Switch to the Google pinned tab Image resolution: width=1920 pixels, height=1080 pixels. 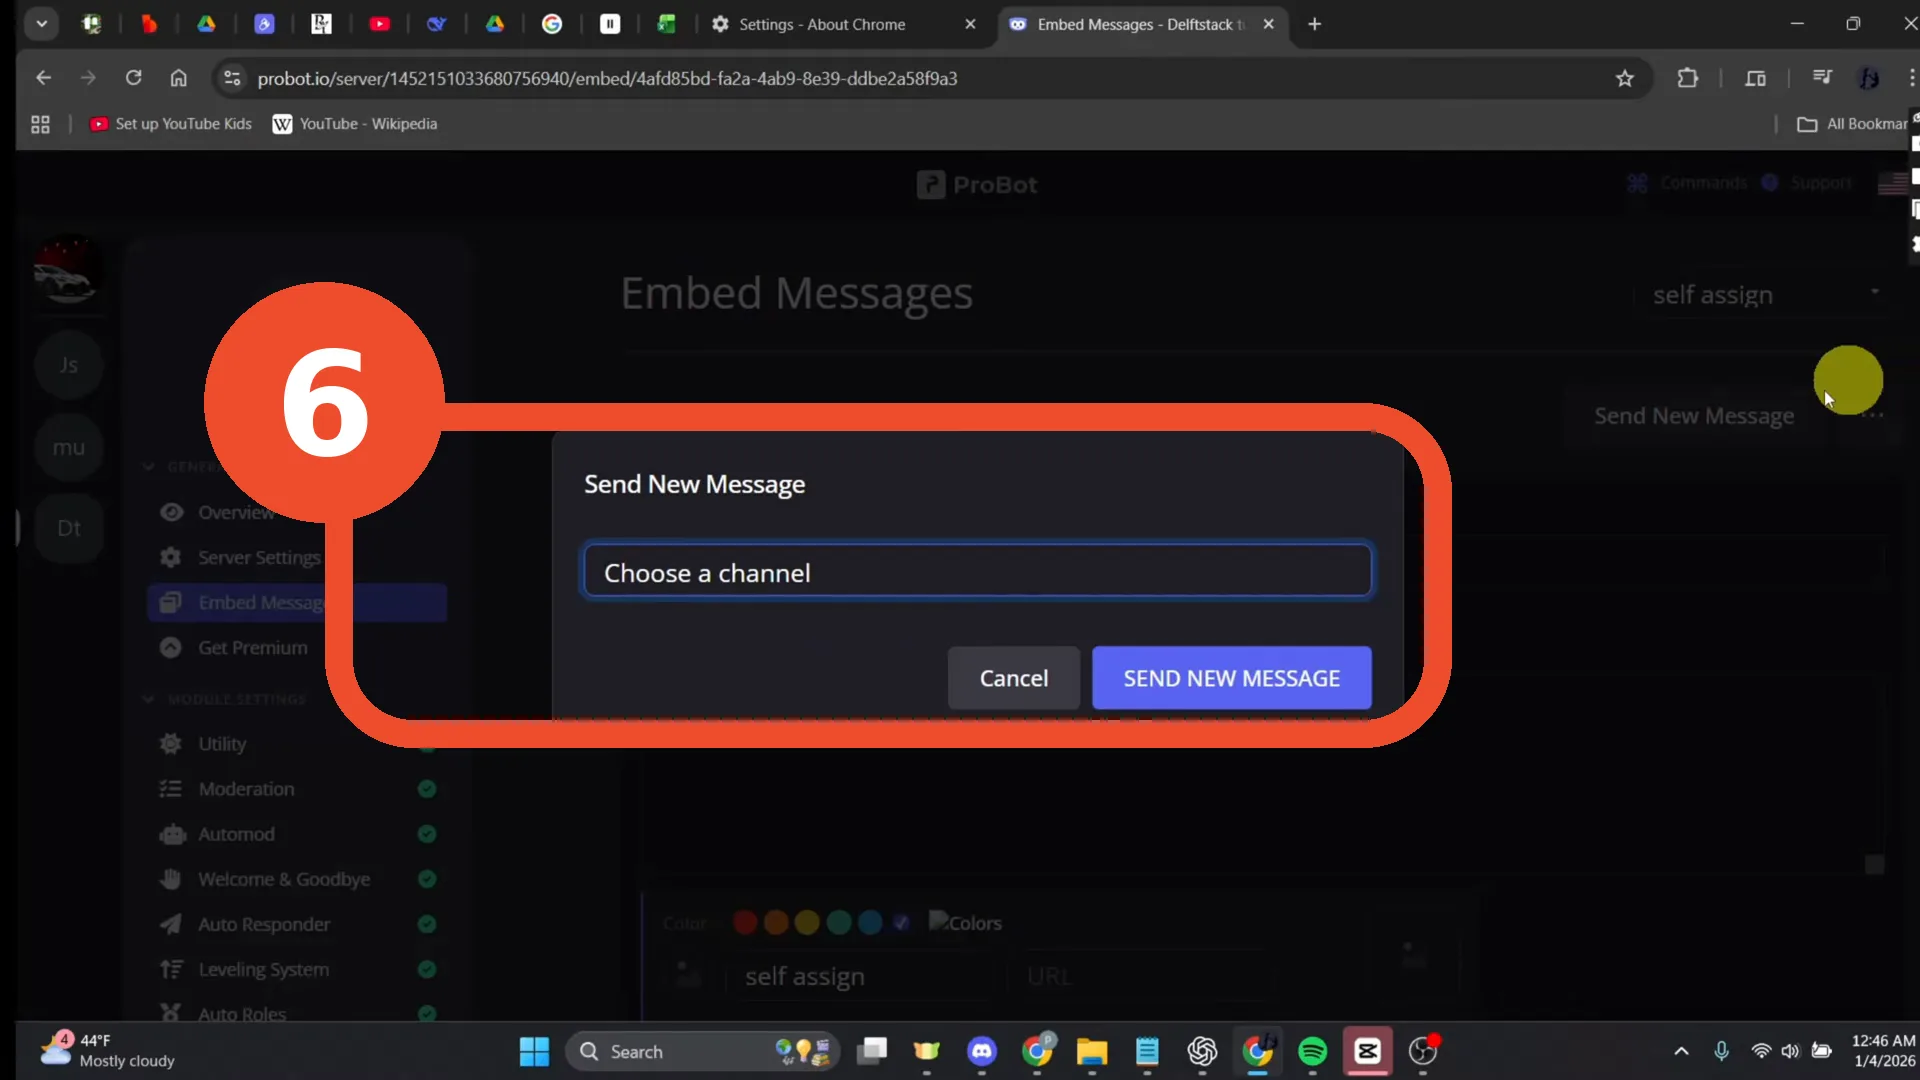[552, 24]
